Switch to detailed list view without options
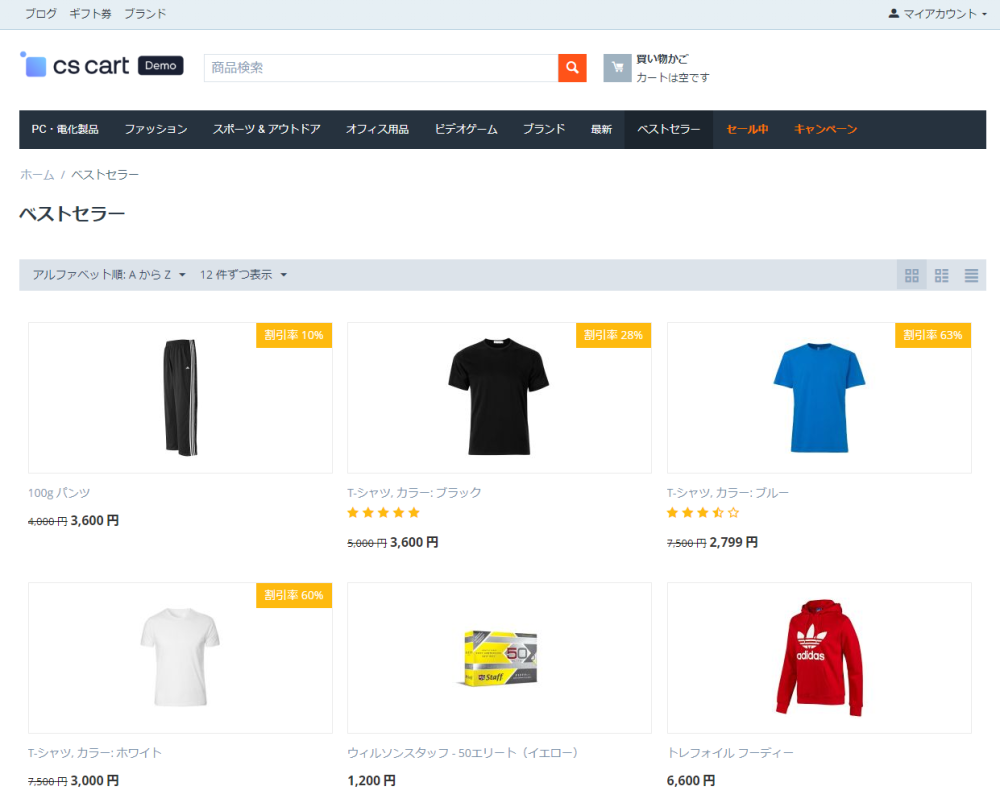The height and width of the screenshot is (807, 1000). (941, 275)
